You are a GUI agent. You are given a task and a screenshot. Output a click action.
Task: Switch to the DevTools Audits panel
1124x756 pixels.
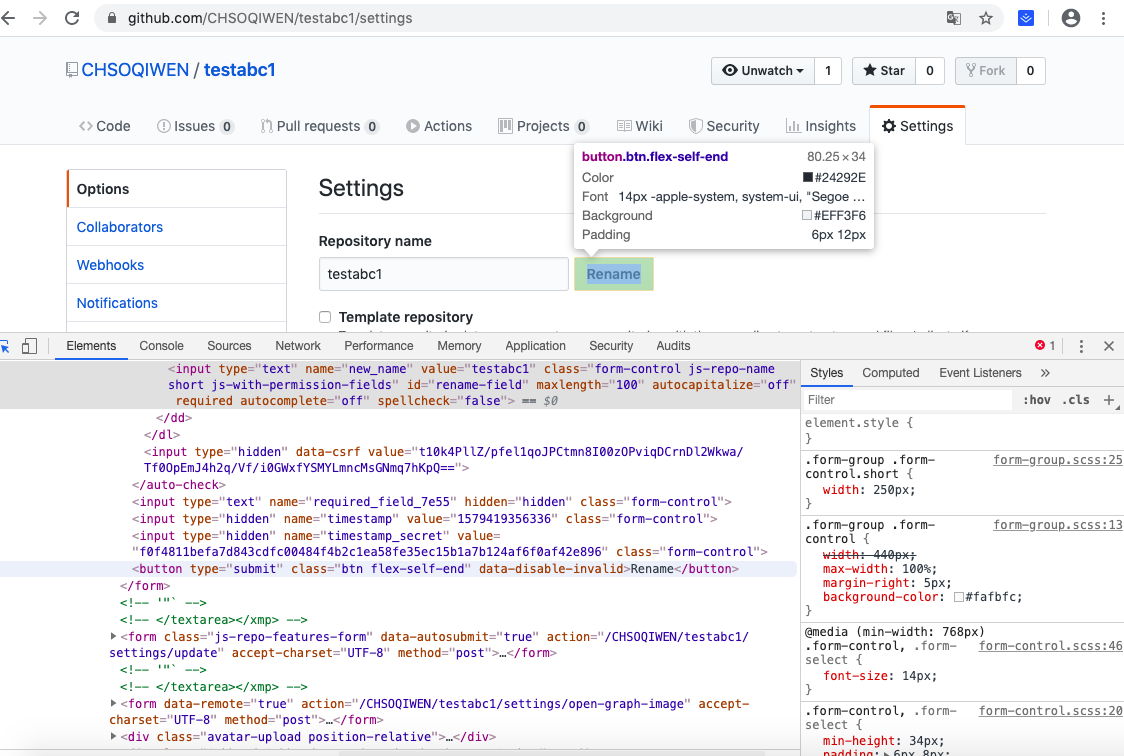(x=673, y=345)
